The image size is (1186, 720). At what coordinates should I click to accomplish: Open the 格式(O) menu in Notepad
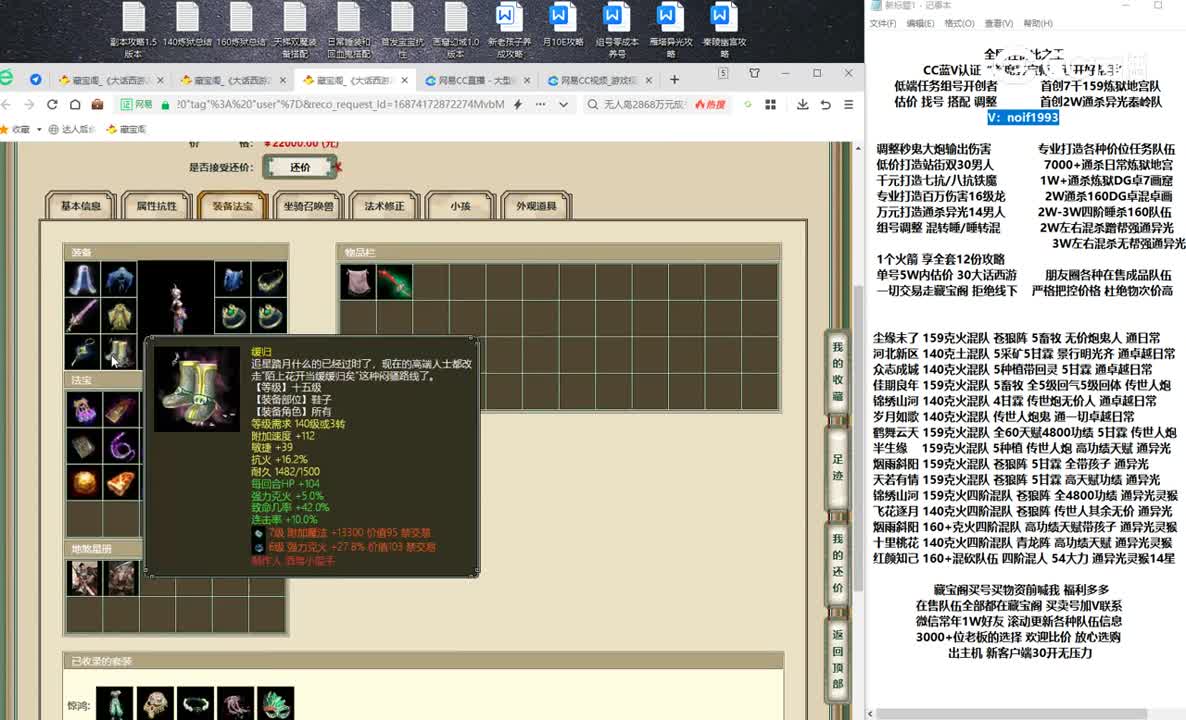pyautogui.click(x=959, y=23)
